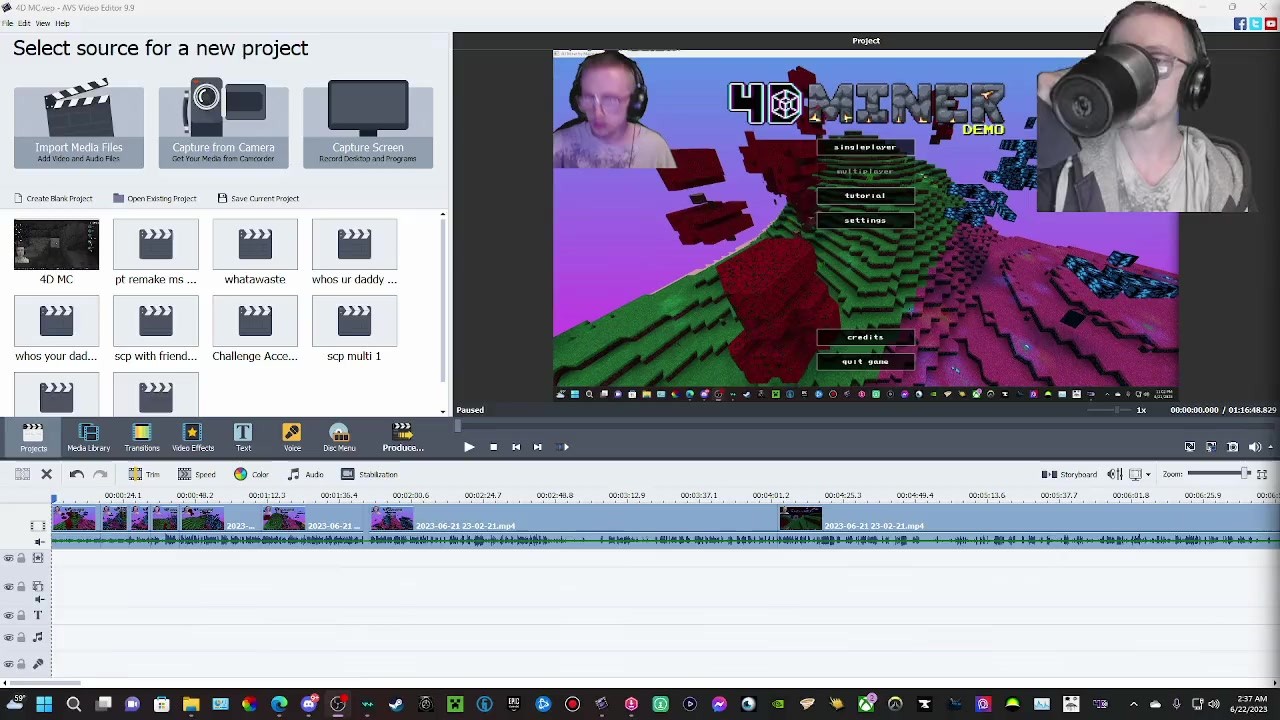
Task: Click the split icon left of delete
Action: [x=22, y=474]
